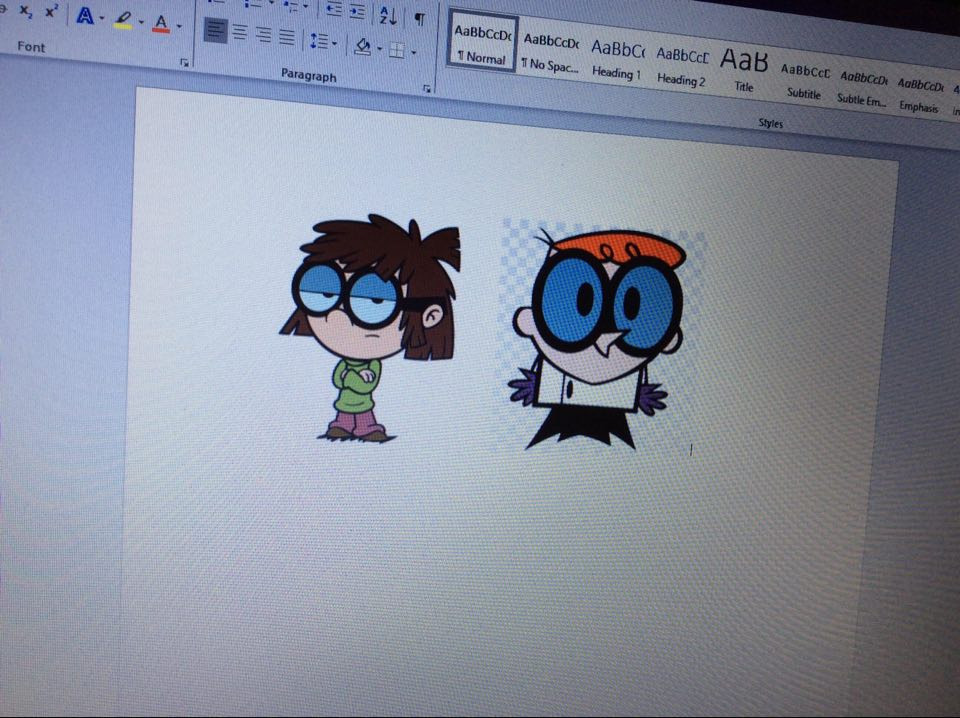
Task: Apply superscript formatting
Action: click(x=51, y=12)
